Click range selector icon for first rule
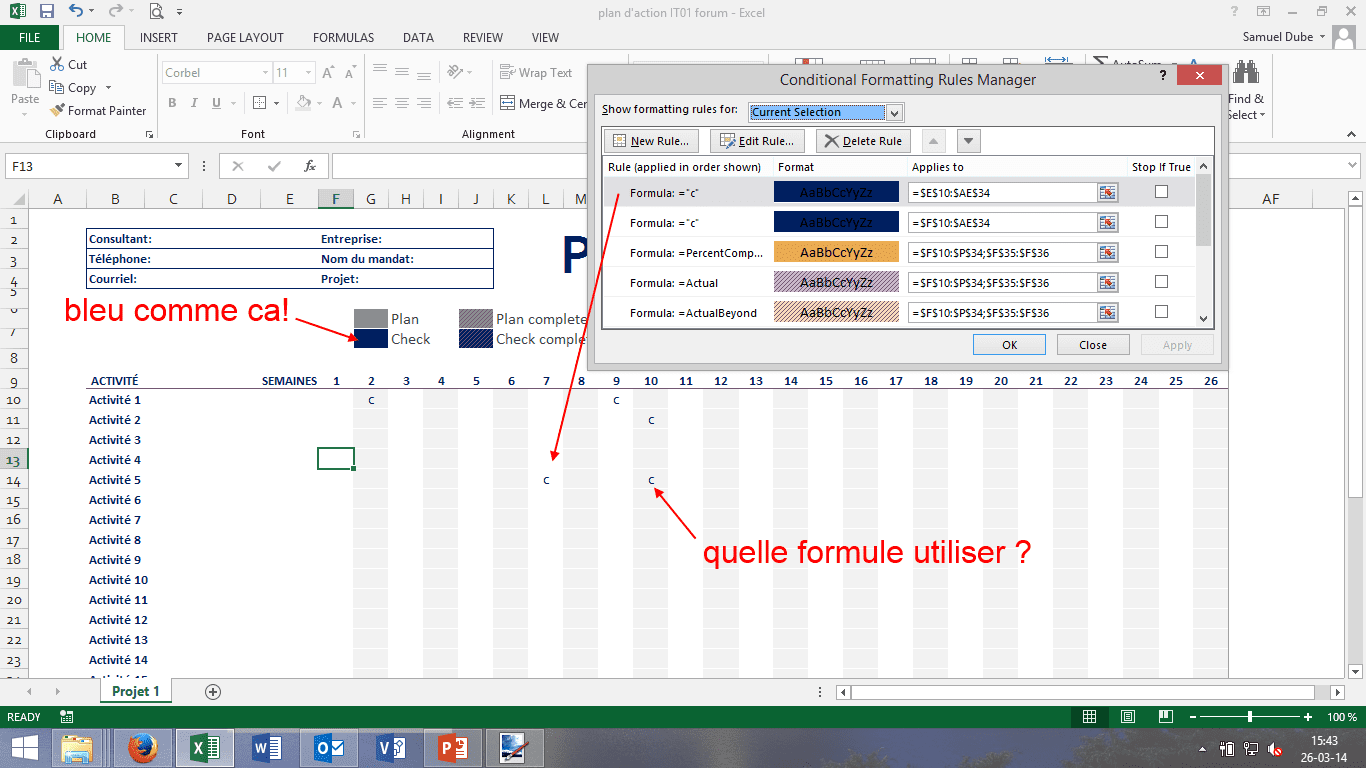The height and width of the screenshot is (768, 1366). click(1107, 193)
